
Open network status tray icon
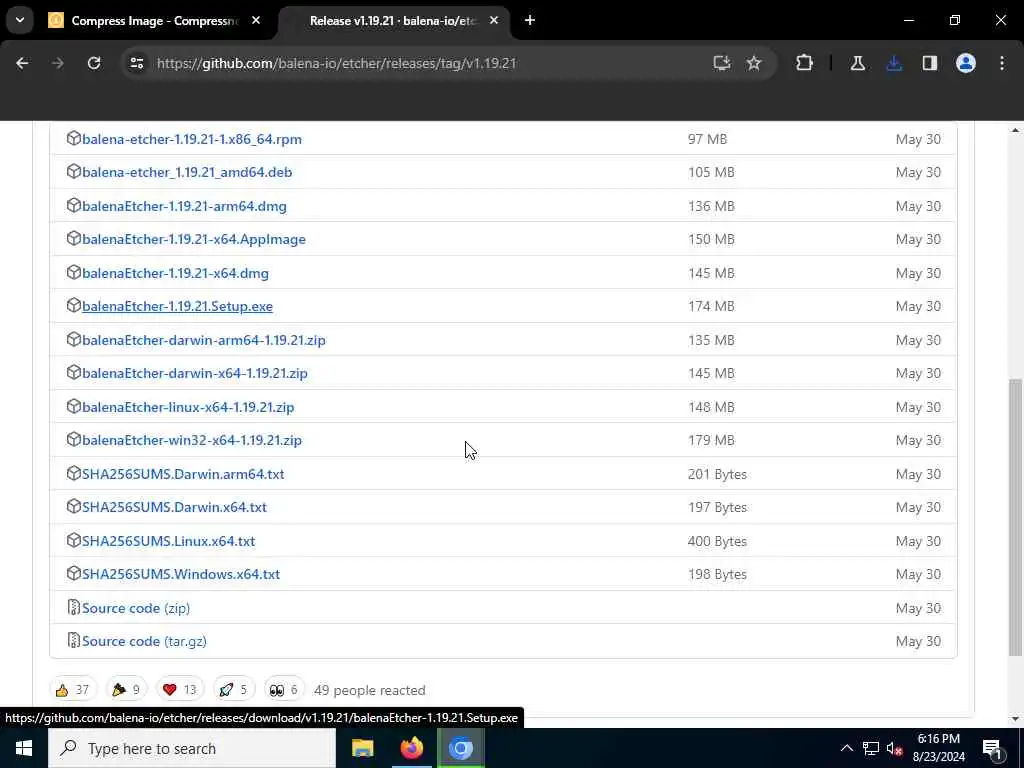point(871,748)
